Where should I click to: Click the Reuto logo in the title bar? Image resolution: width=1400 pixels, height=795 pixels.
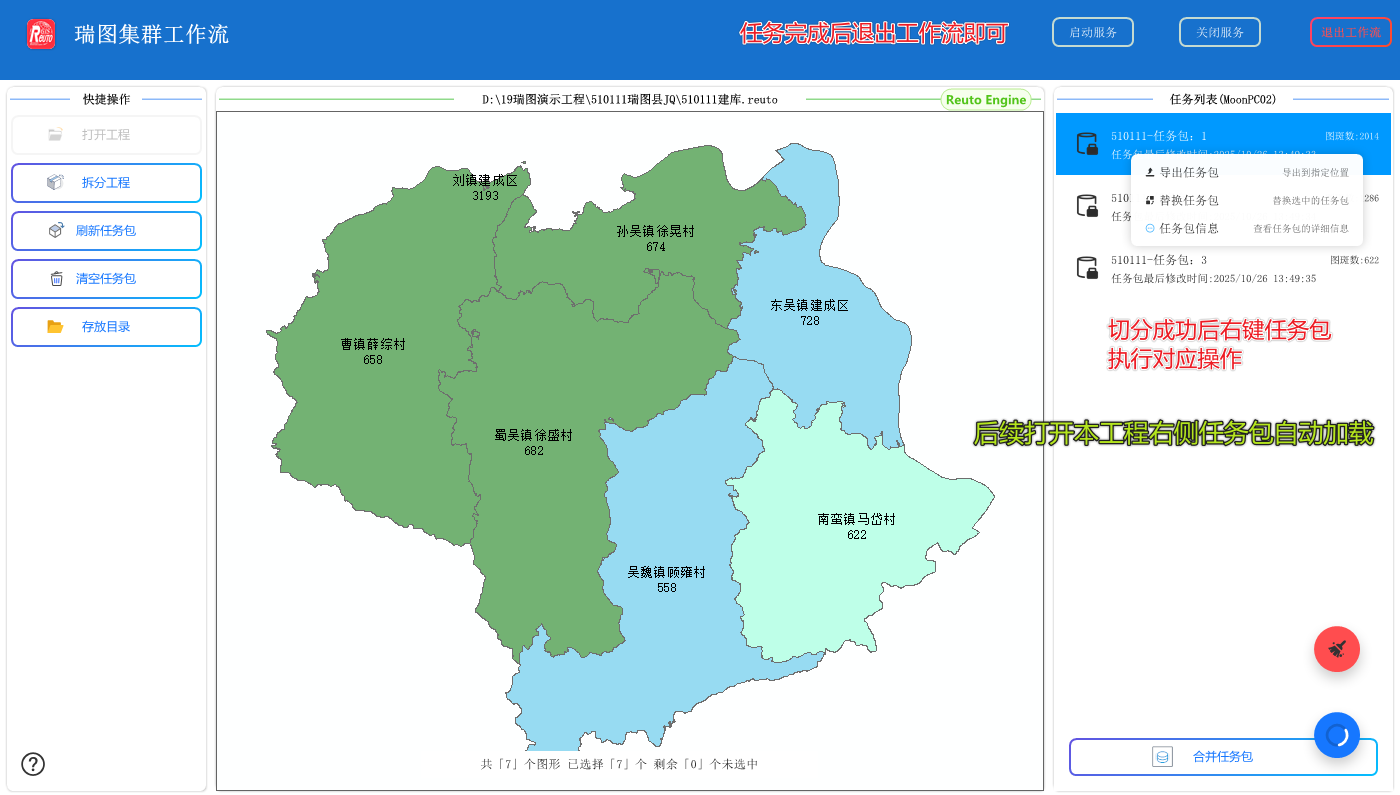(x=41, y=31)
